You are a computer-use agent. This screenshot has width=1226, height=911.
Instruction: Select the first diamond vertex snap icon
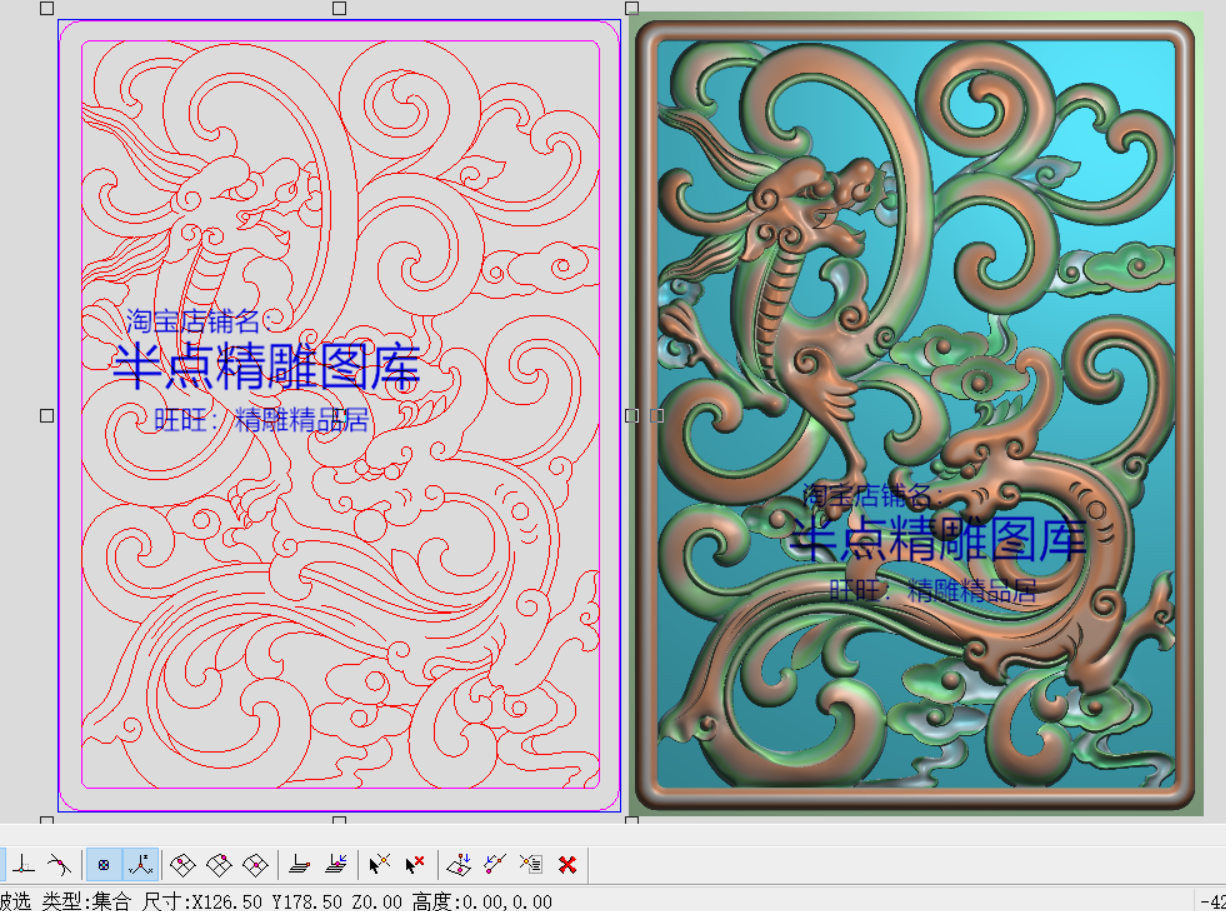click(184, 864)
